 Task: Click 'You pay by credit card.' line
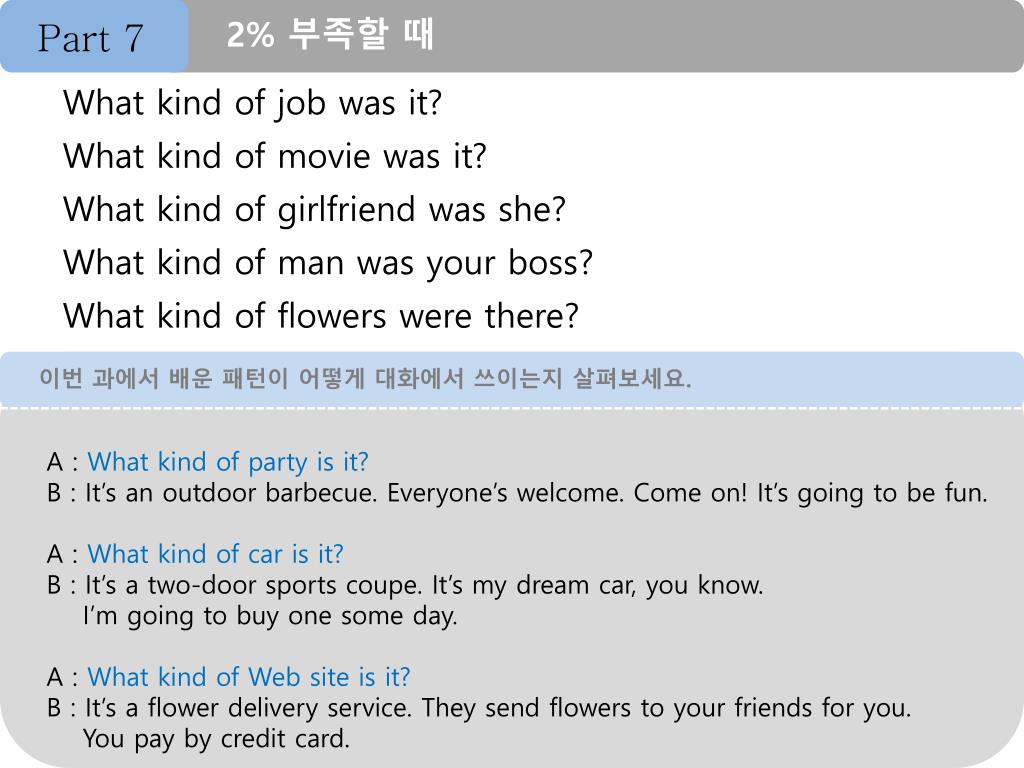217,739
